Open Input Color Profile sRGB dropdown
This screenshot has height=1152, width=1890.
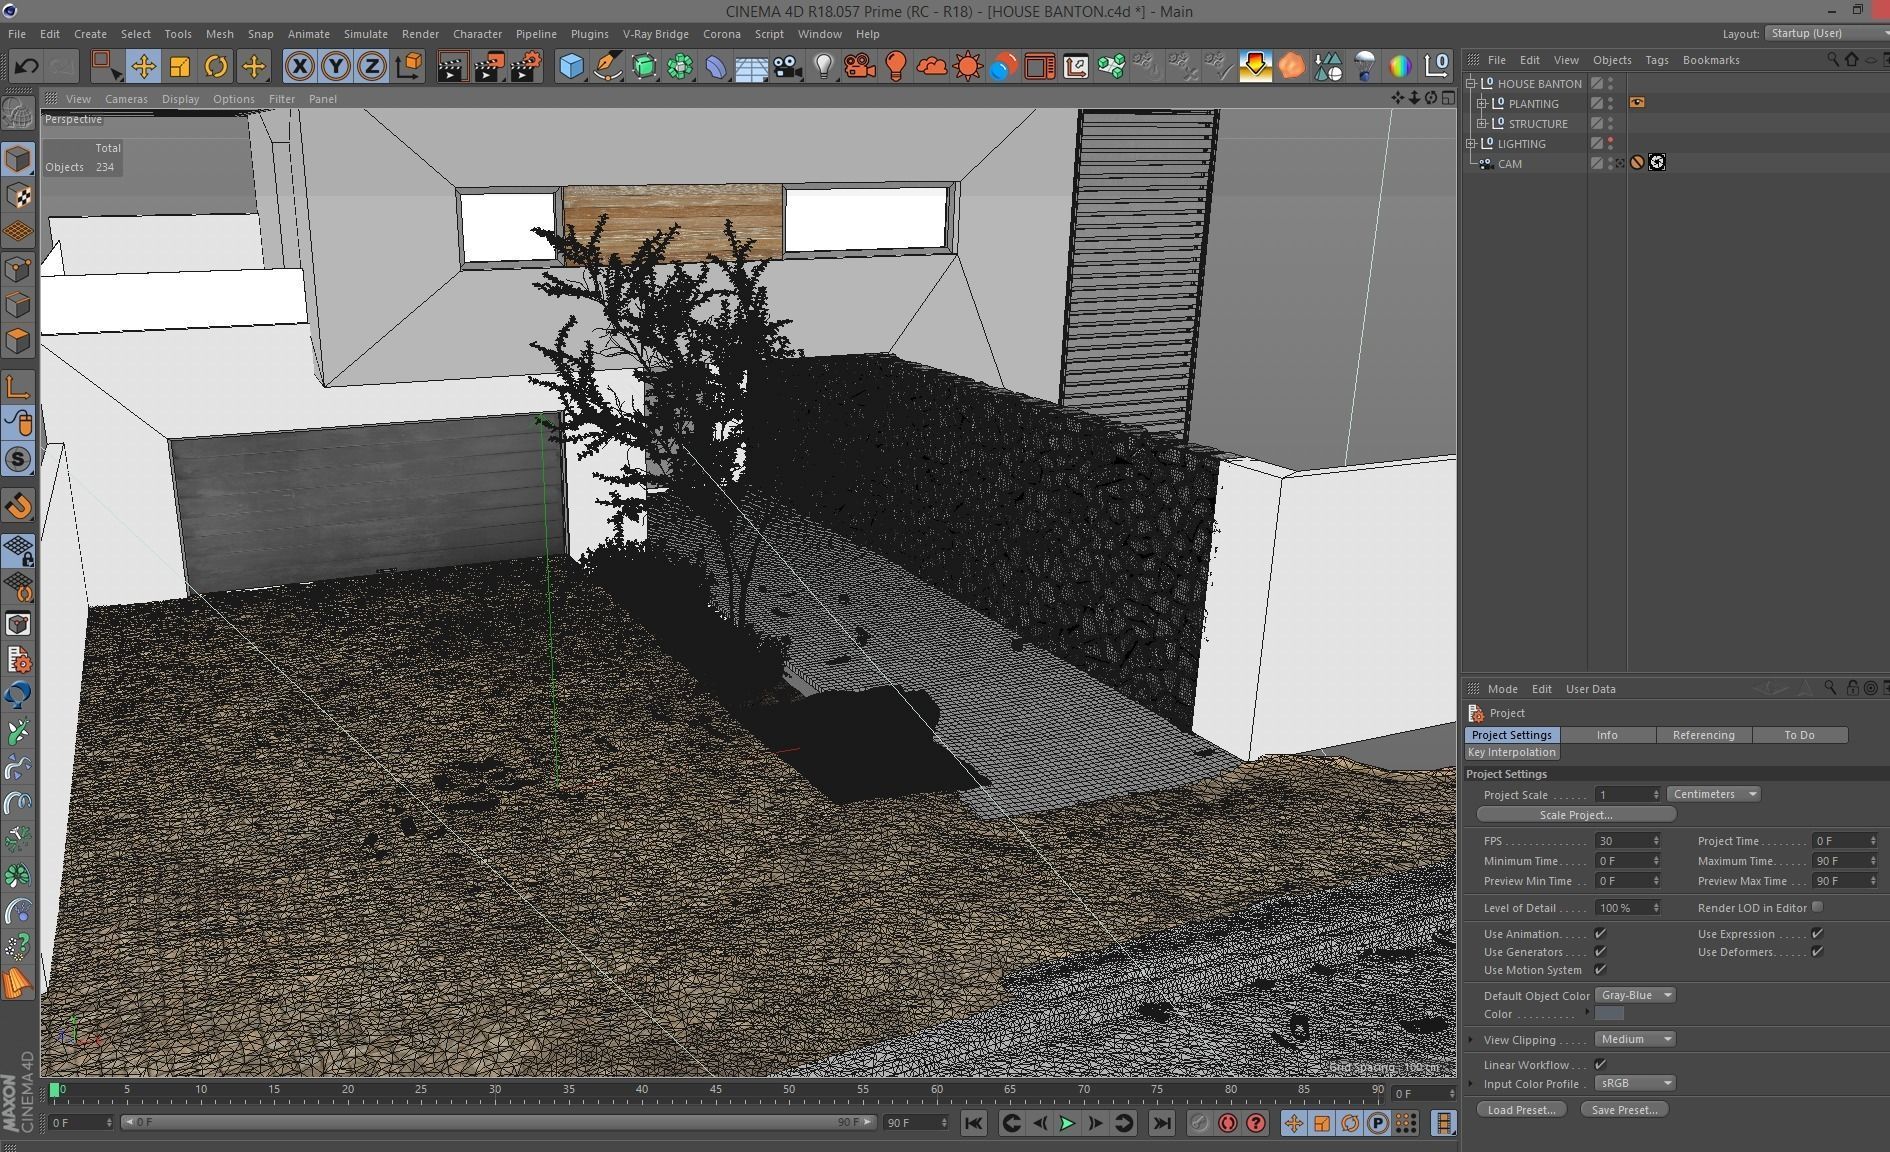1634,1083
